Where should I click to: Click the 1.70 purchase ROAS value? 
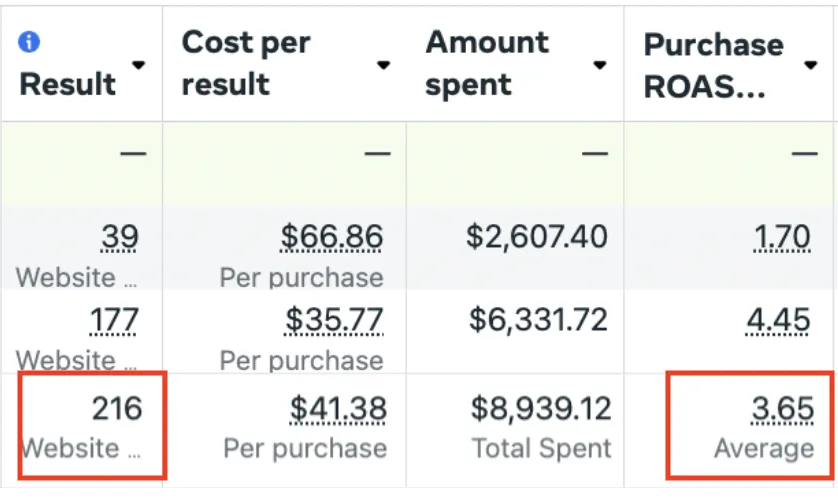pos(782,237)
